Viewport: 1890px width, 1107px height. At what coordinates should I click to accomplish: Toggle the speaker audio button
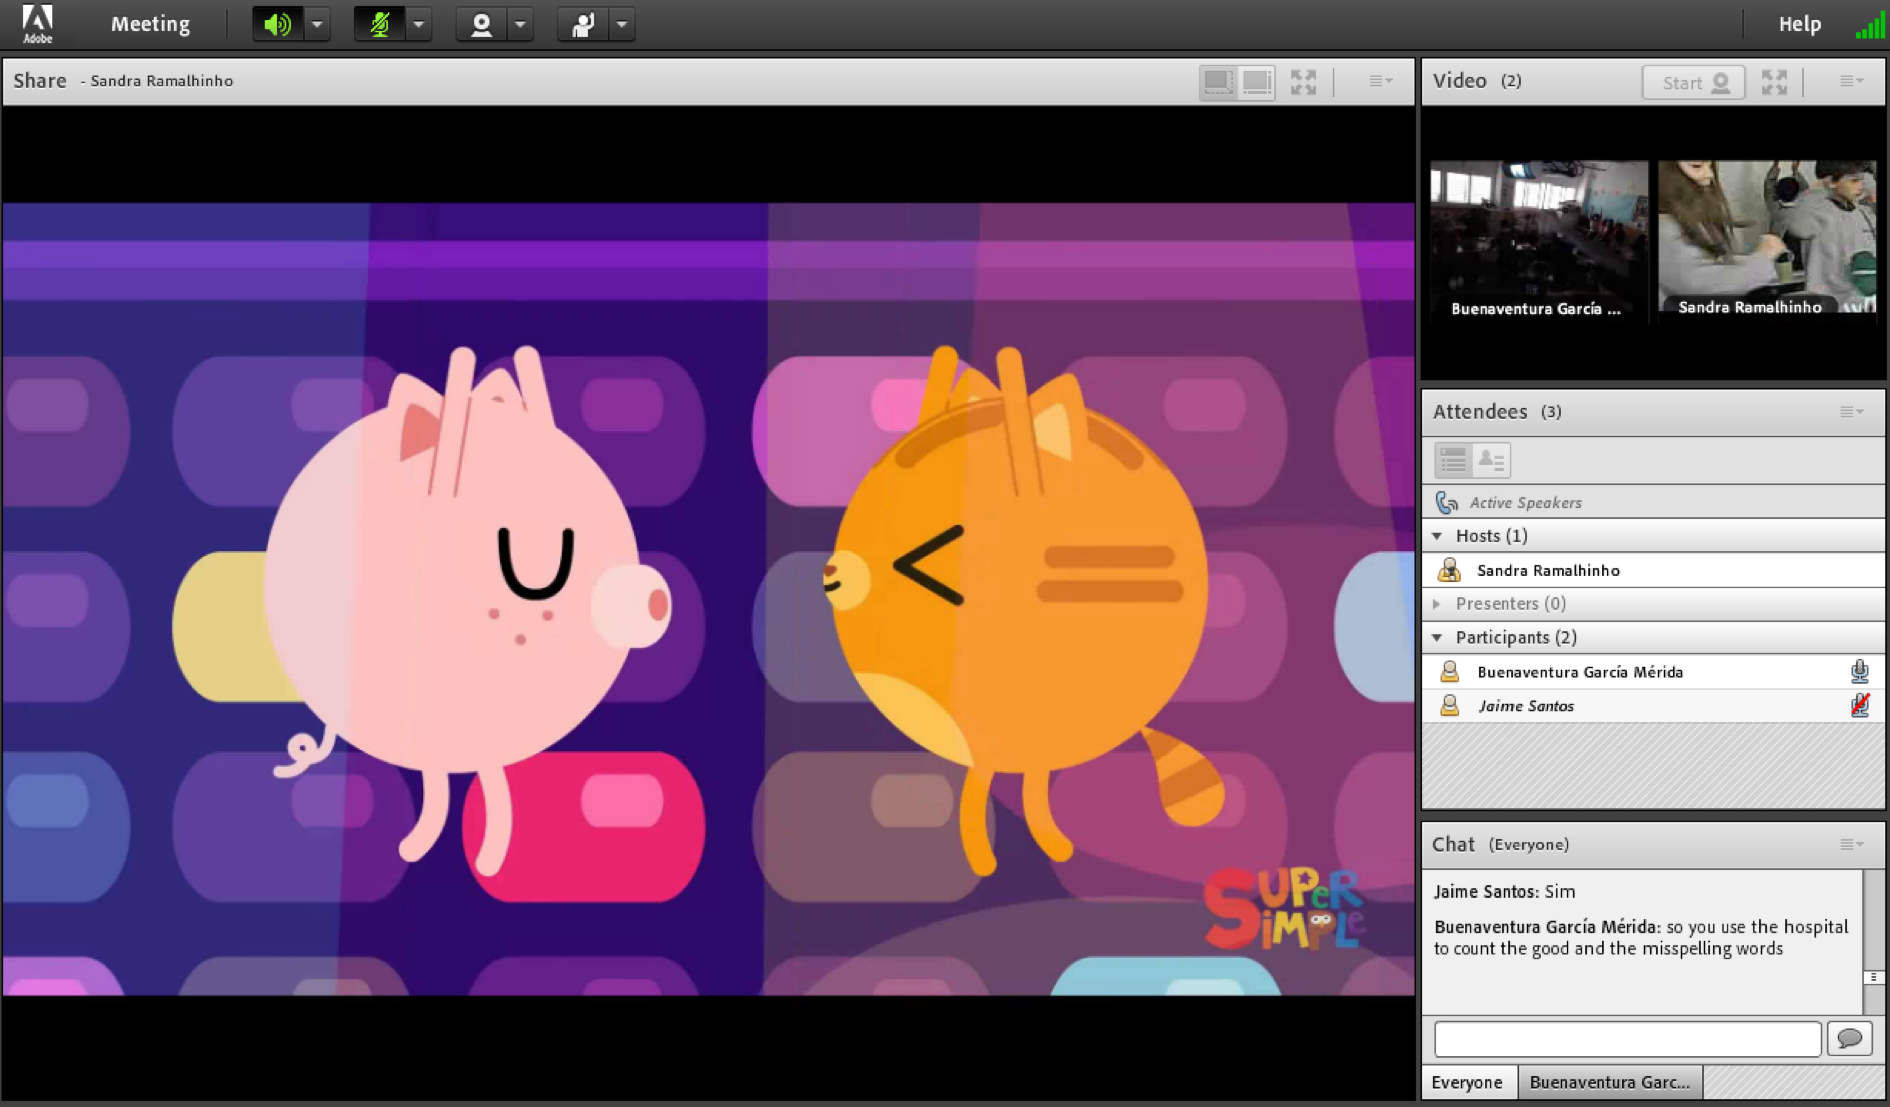(x=277, y=24)
